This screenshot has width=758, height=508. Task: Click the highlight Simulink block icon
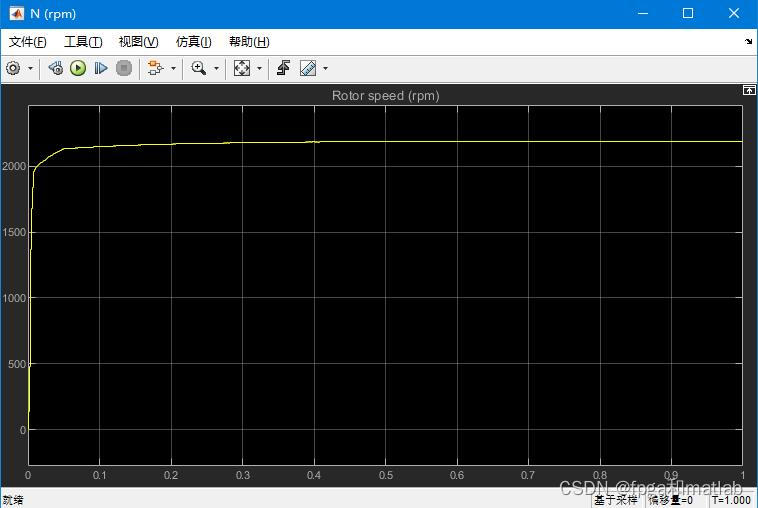[155, 68]
